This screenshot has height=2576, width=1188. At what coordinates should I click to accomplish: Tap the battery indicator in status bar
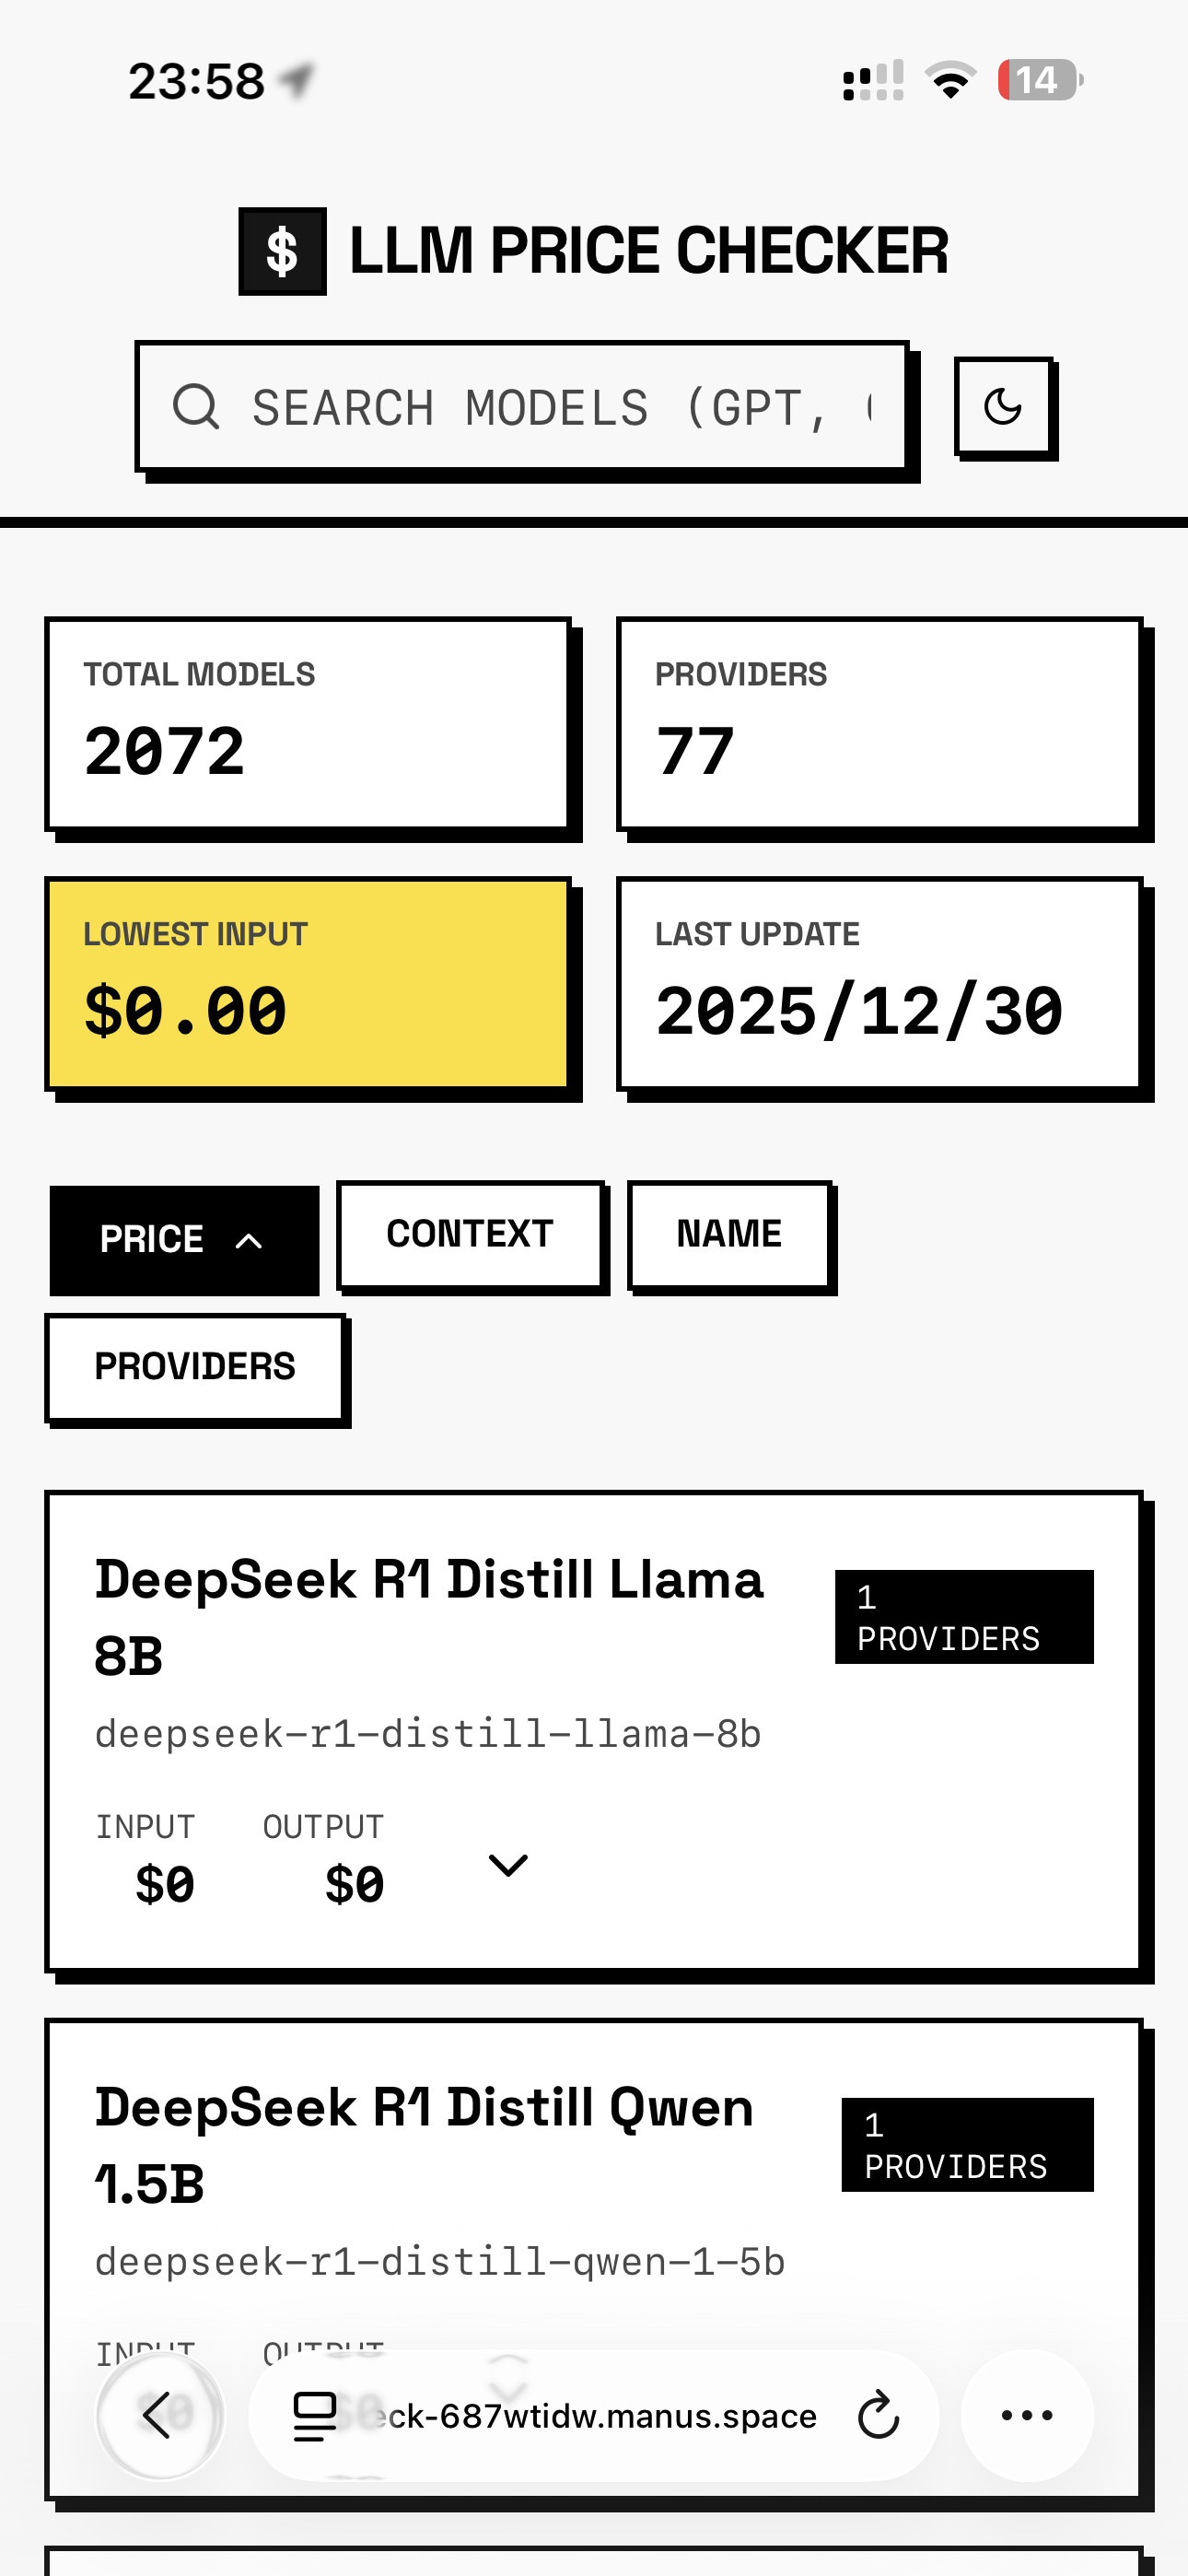point(1039,80)
